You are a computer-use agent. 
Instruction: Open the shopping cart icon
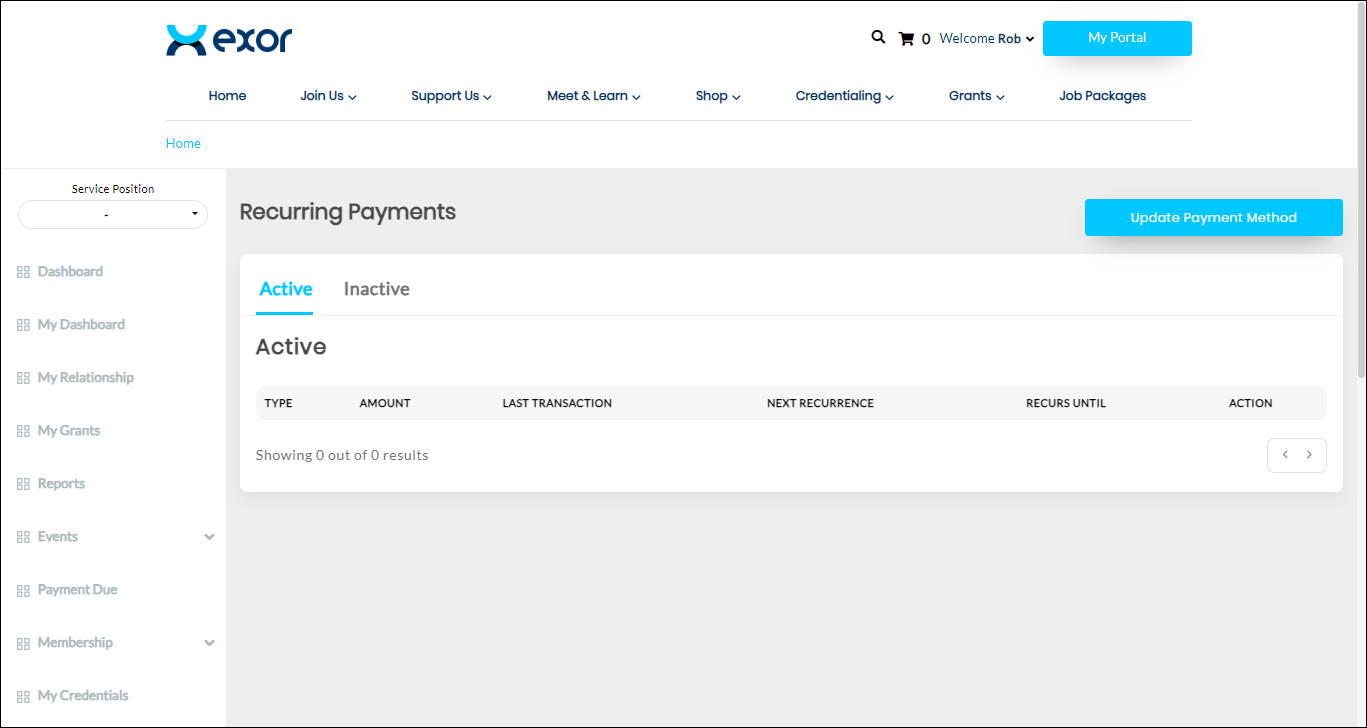pos(906,39)
